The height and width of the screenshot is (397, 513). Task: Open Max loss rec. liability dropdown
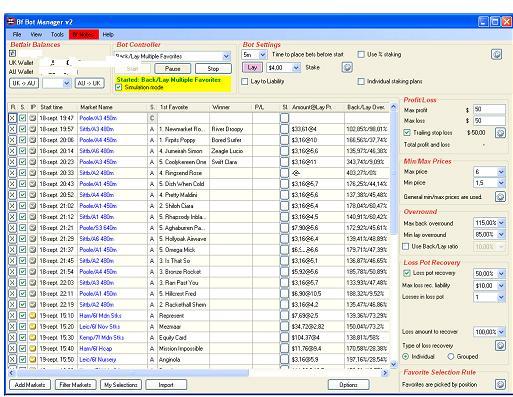tap(501, 286)
